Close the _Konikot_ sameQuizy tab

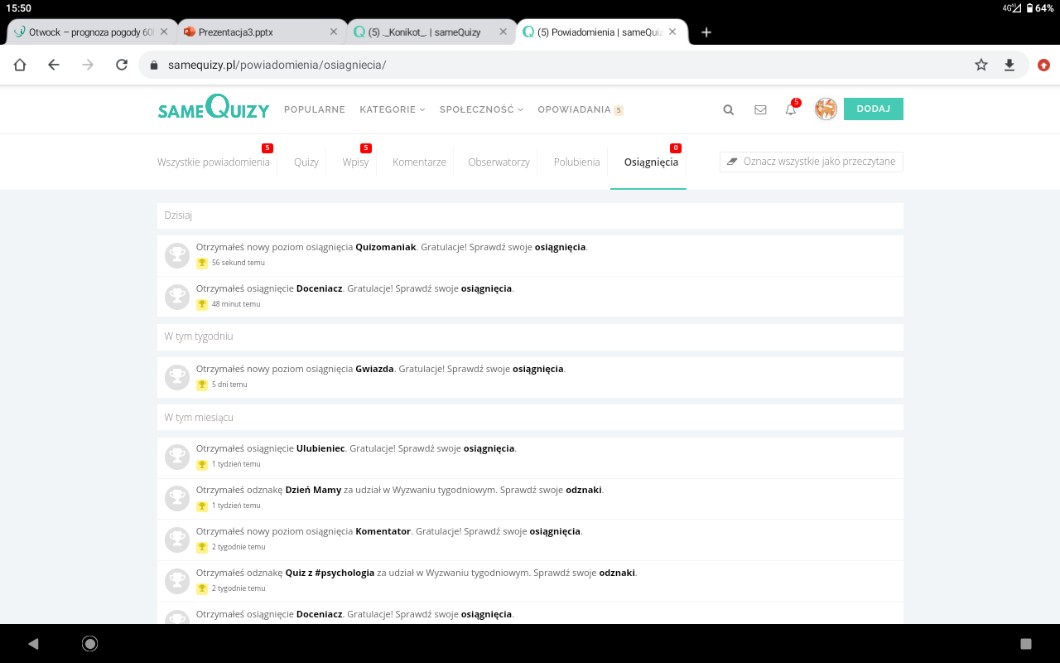pyautogui.click(x=503, y=32)
